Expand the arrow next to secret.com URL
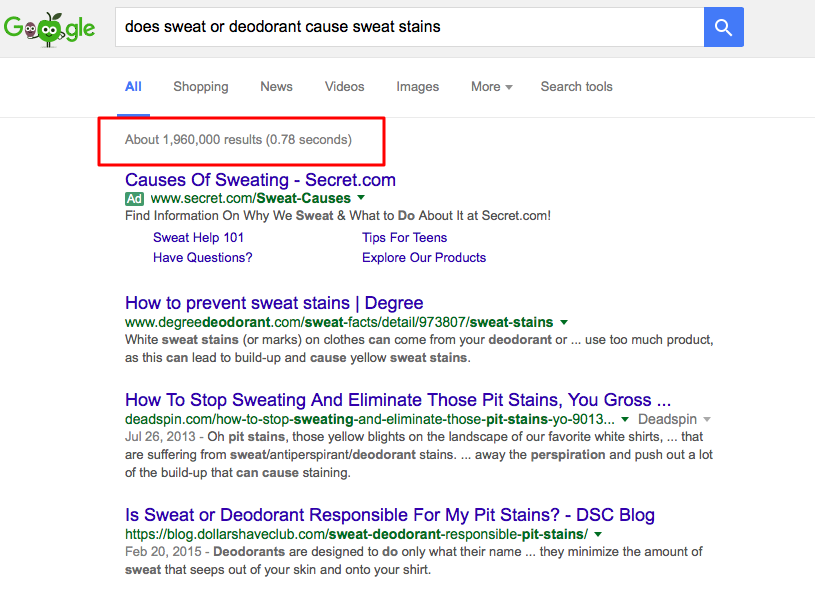The image size is (815, 590). 361,198
